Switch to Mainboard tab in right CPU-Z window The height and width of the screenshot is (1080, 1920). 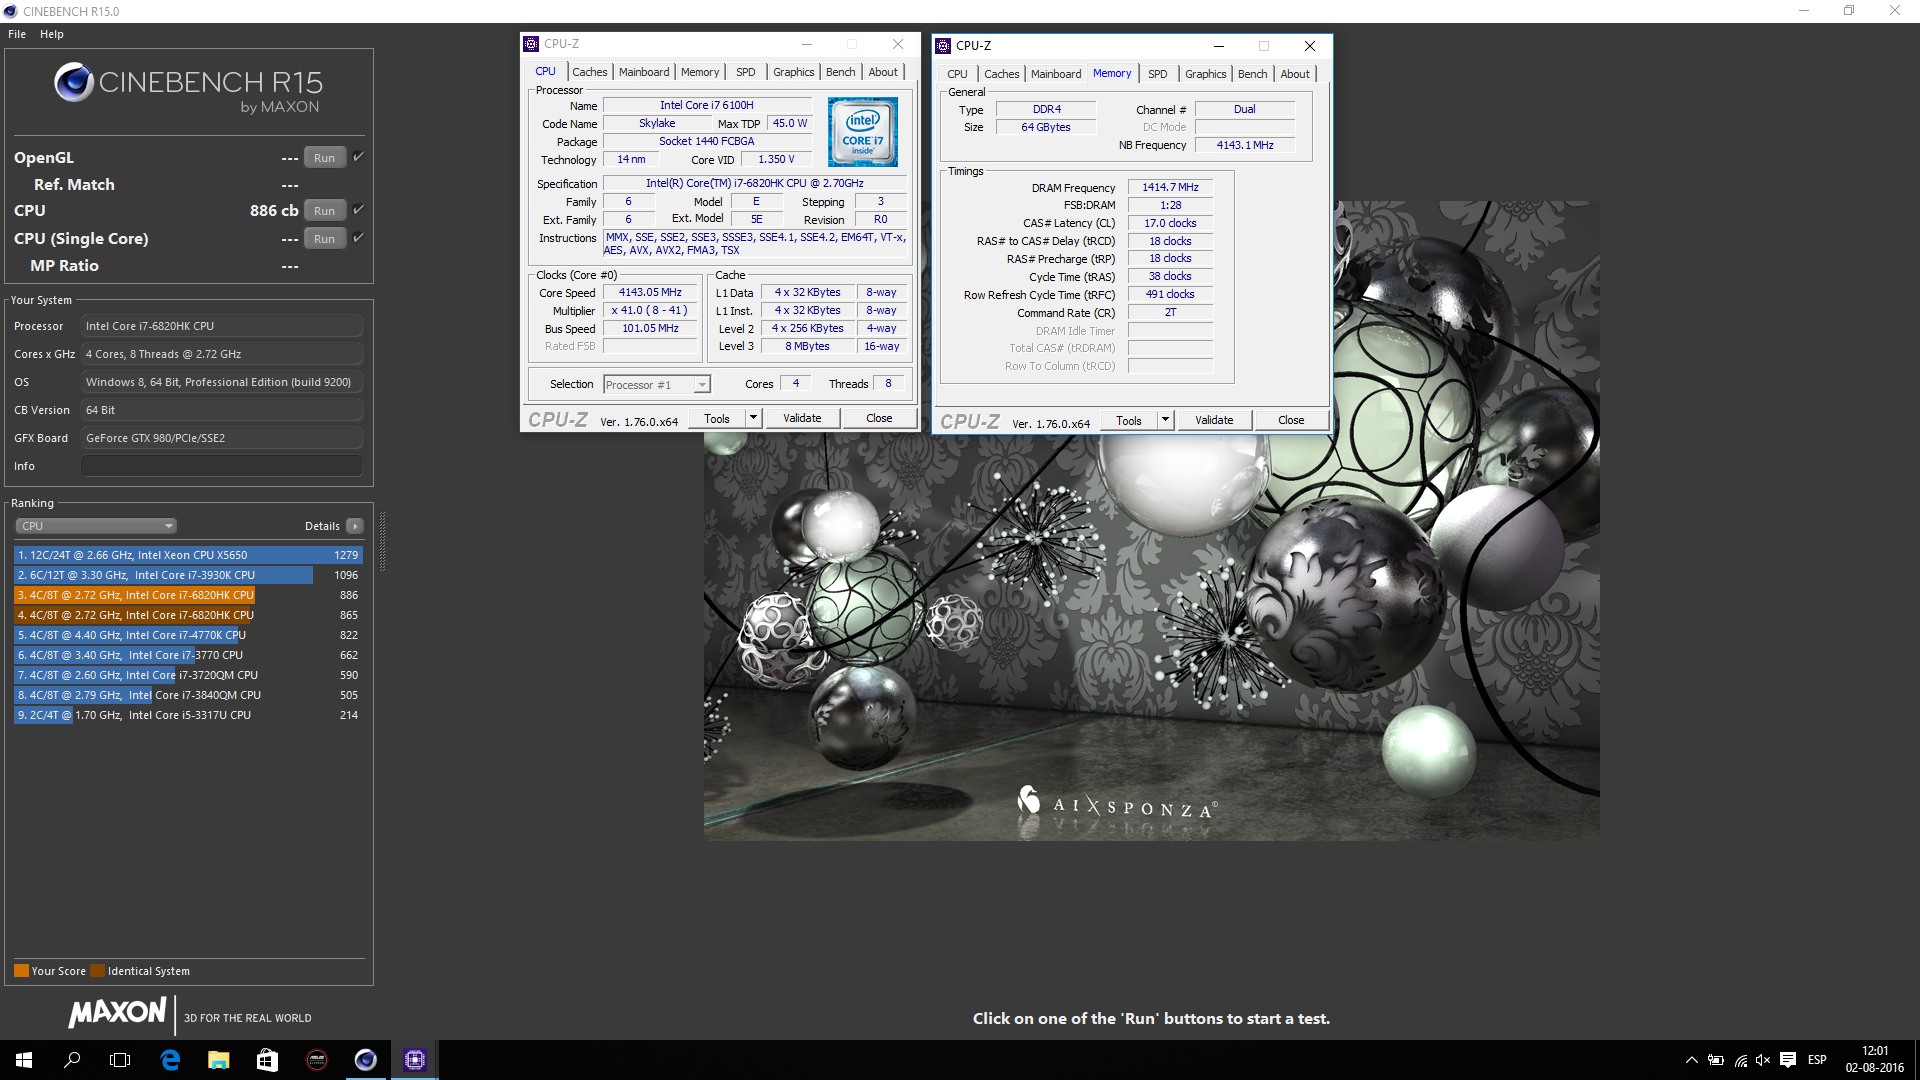(x=1056, y=74)
